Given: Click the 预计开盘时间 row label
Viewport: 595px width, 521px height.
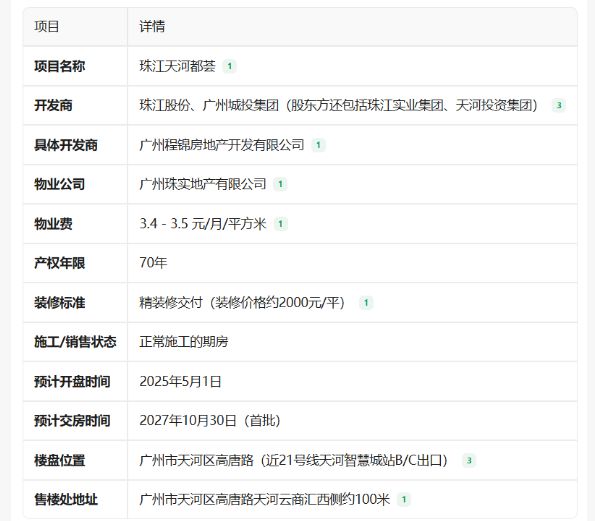Looking at the screenshot, I should 72,381.
